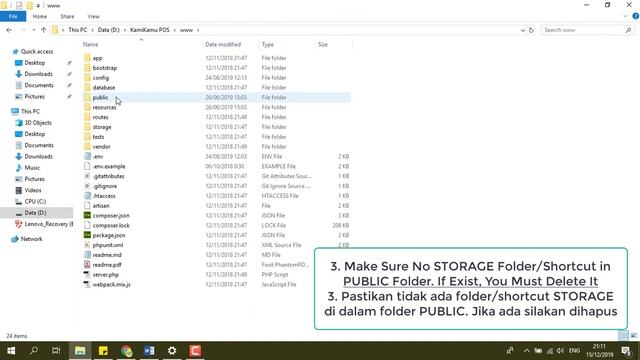
Task: Show hidden system tray icons
Action: [x=527, y=351]
